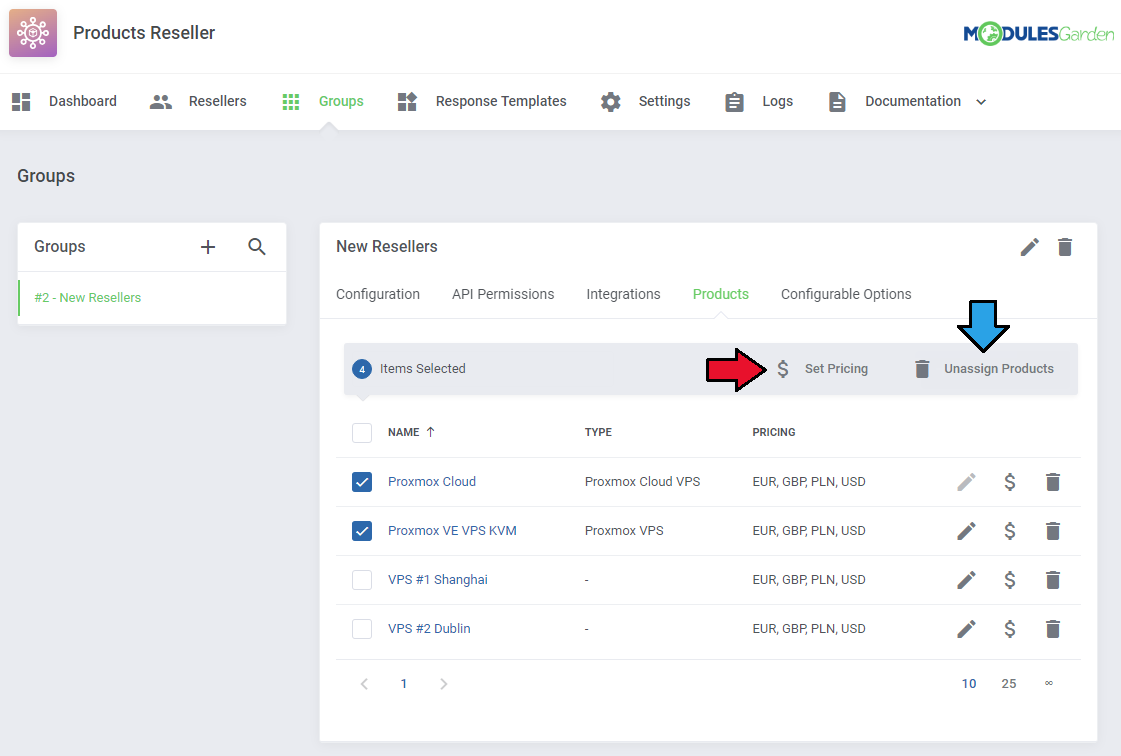Edit the Proxmox Cloud product row
1121x756 pixels.
[x=967, y=482]
